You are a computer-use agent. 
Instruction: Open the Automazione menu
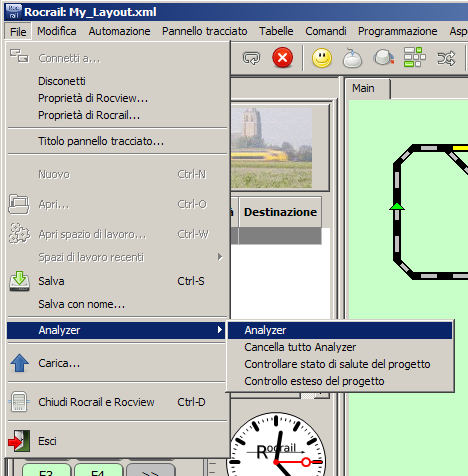[x=119, y=31]
